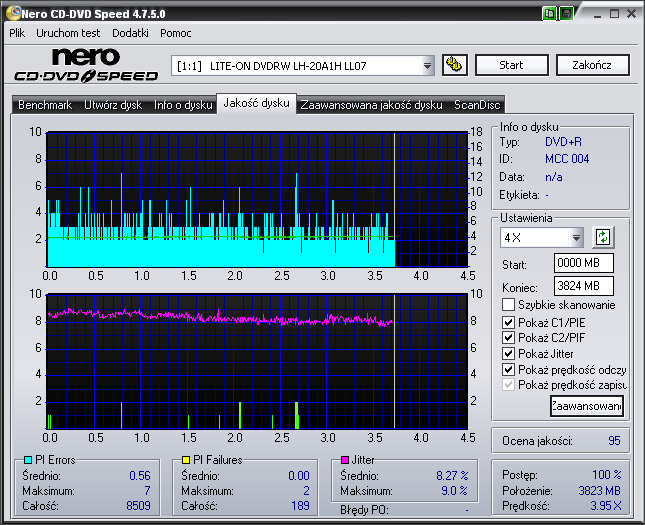The image size is (645, 525).
Task: Open the Uruchom test menu
Action: point(68,33)
